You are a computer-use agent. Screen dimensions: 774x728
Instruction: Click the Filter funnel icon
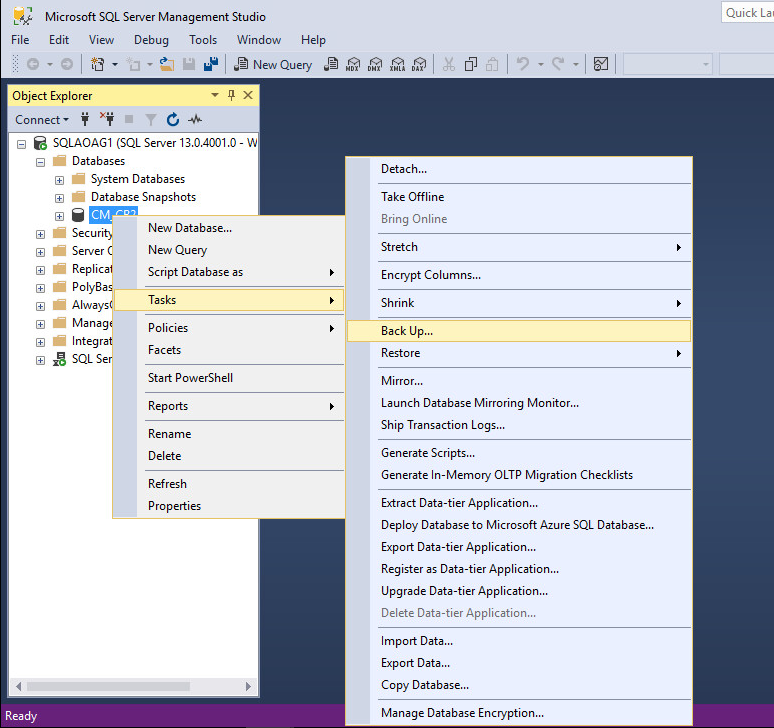[151, 119]
